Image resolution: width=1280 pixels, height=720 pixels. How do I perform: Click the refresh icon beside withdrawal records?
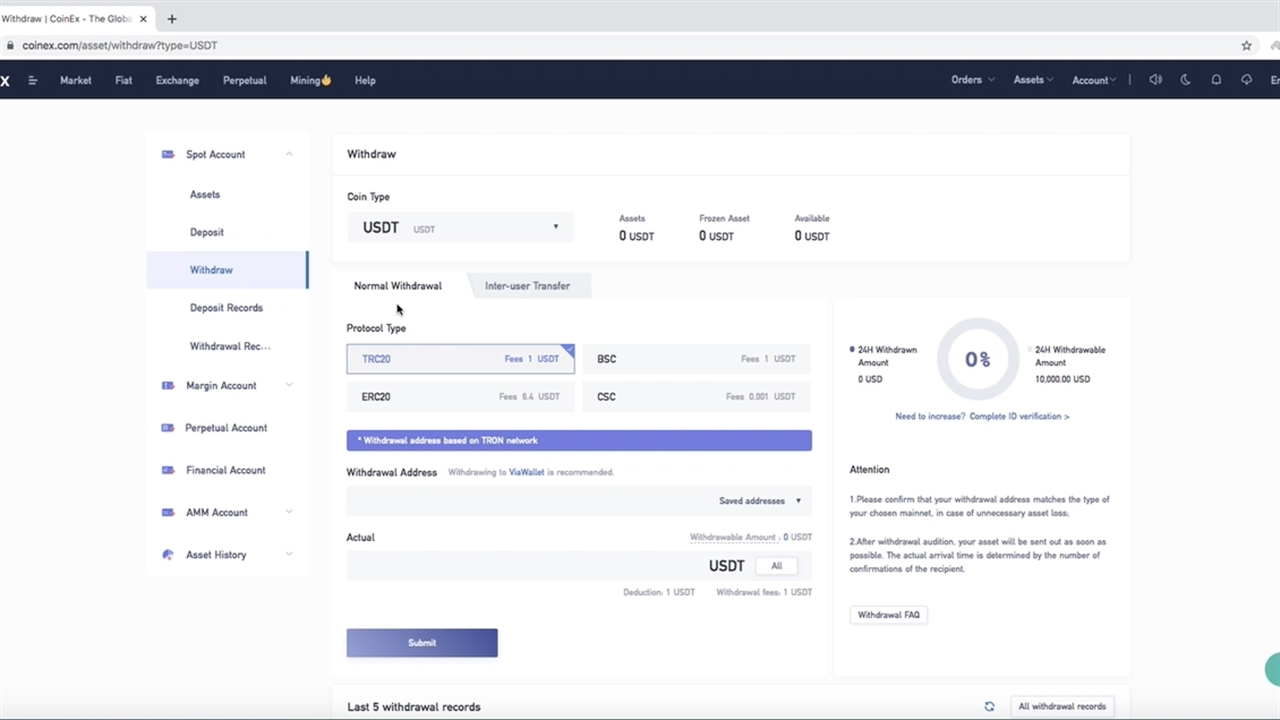(989, 706)
